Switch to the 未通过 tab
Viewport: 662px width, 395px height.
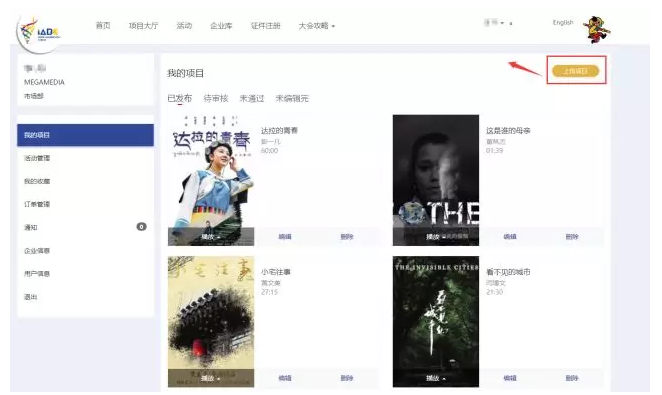[x=252, y=98]
